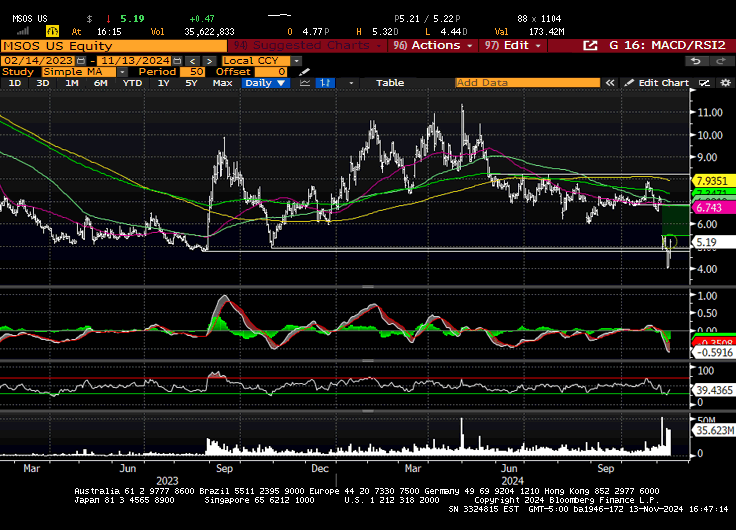The width and height of the screenshot is (736, 530).
Task: Click the MSOS US Equity security field
Action: pyautogui.click(x=114, y=46)
